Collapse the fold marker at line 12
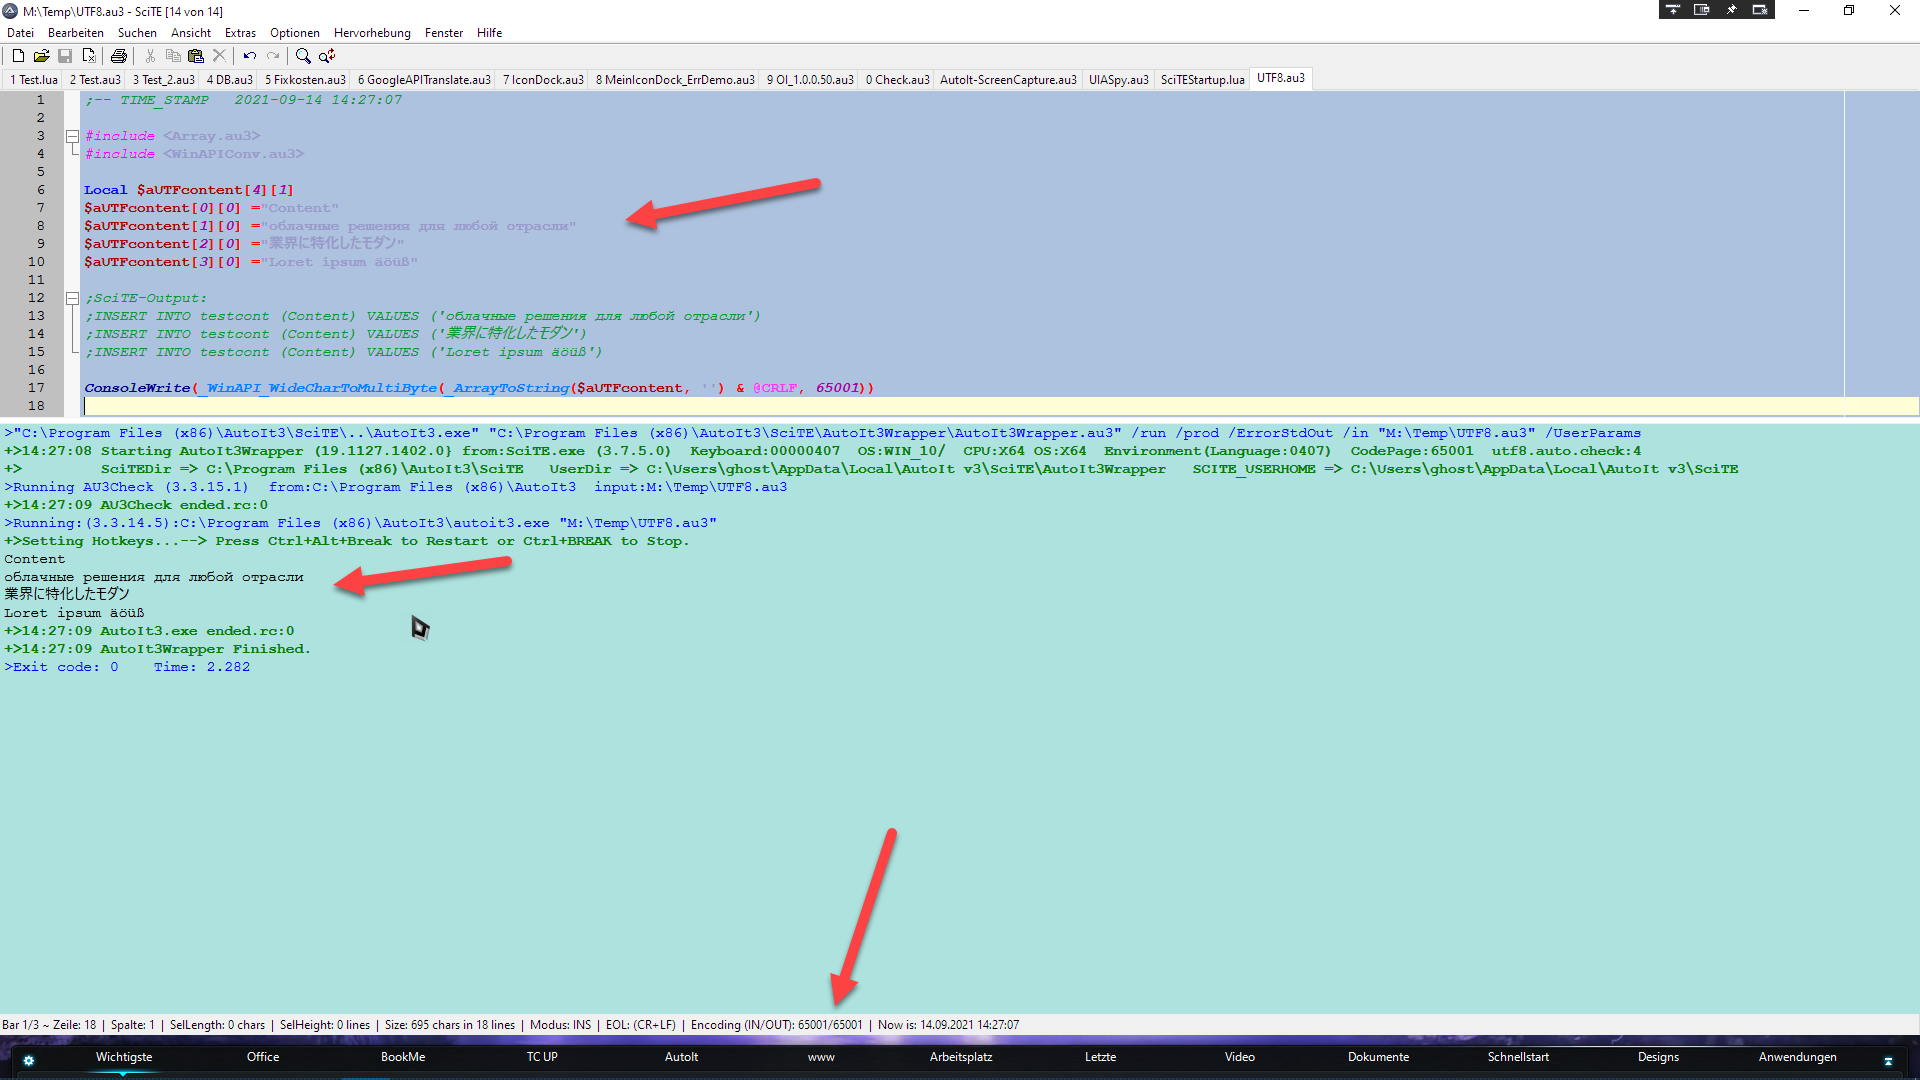The image size is (1920, 1080). click(72, 298)
